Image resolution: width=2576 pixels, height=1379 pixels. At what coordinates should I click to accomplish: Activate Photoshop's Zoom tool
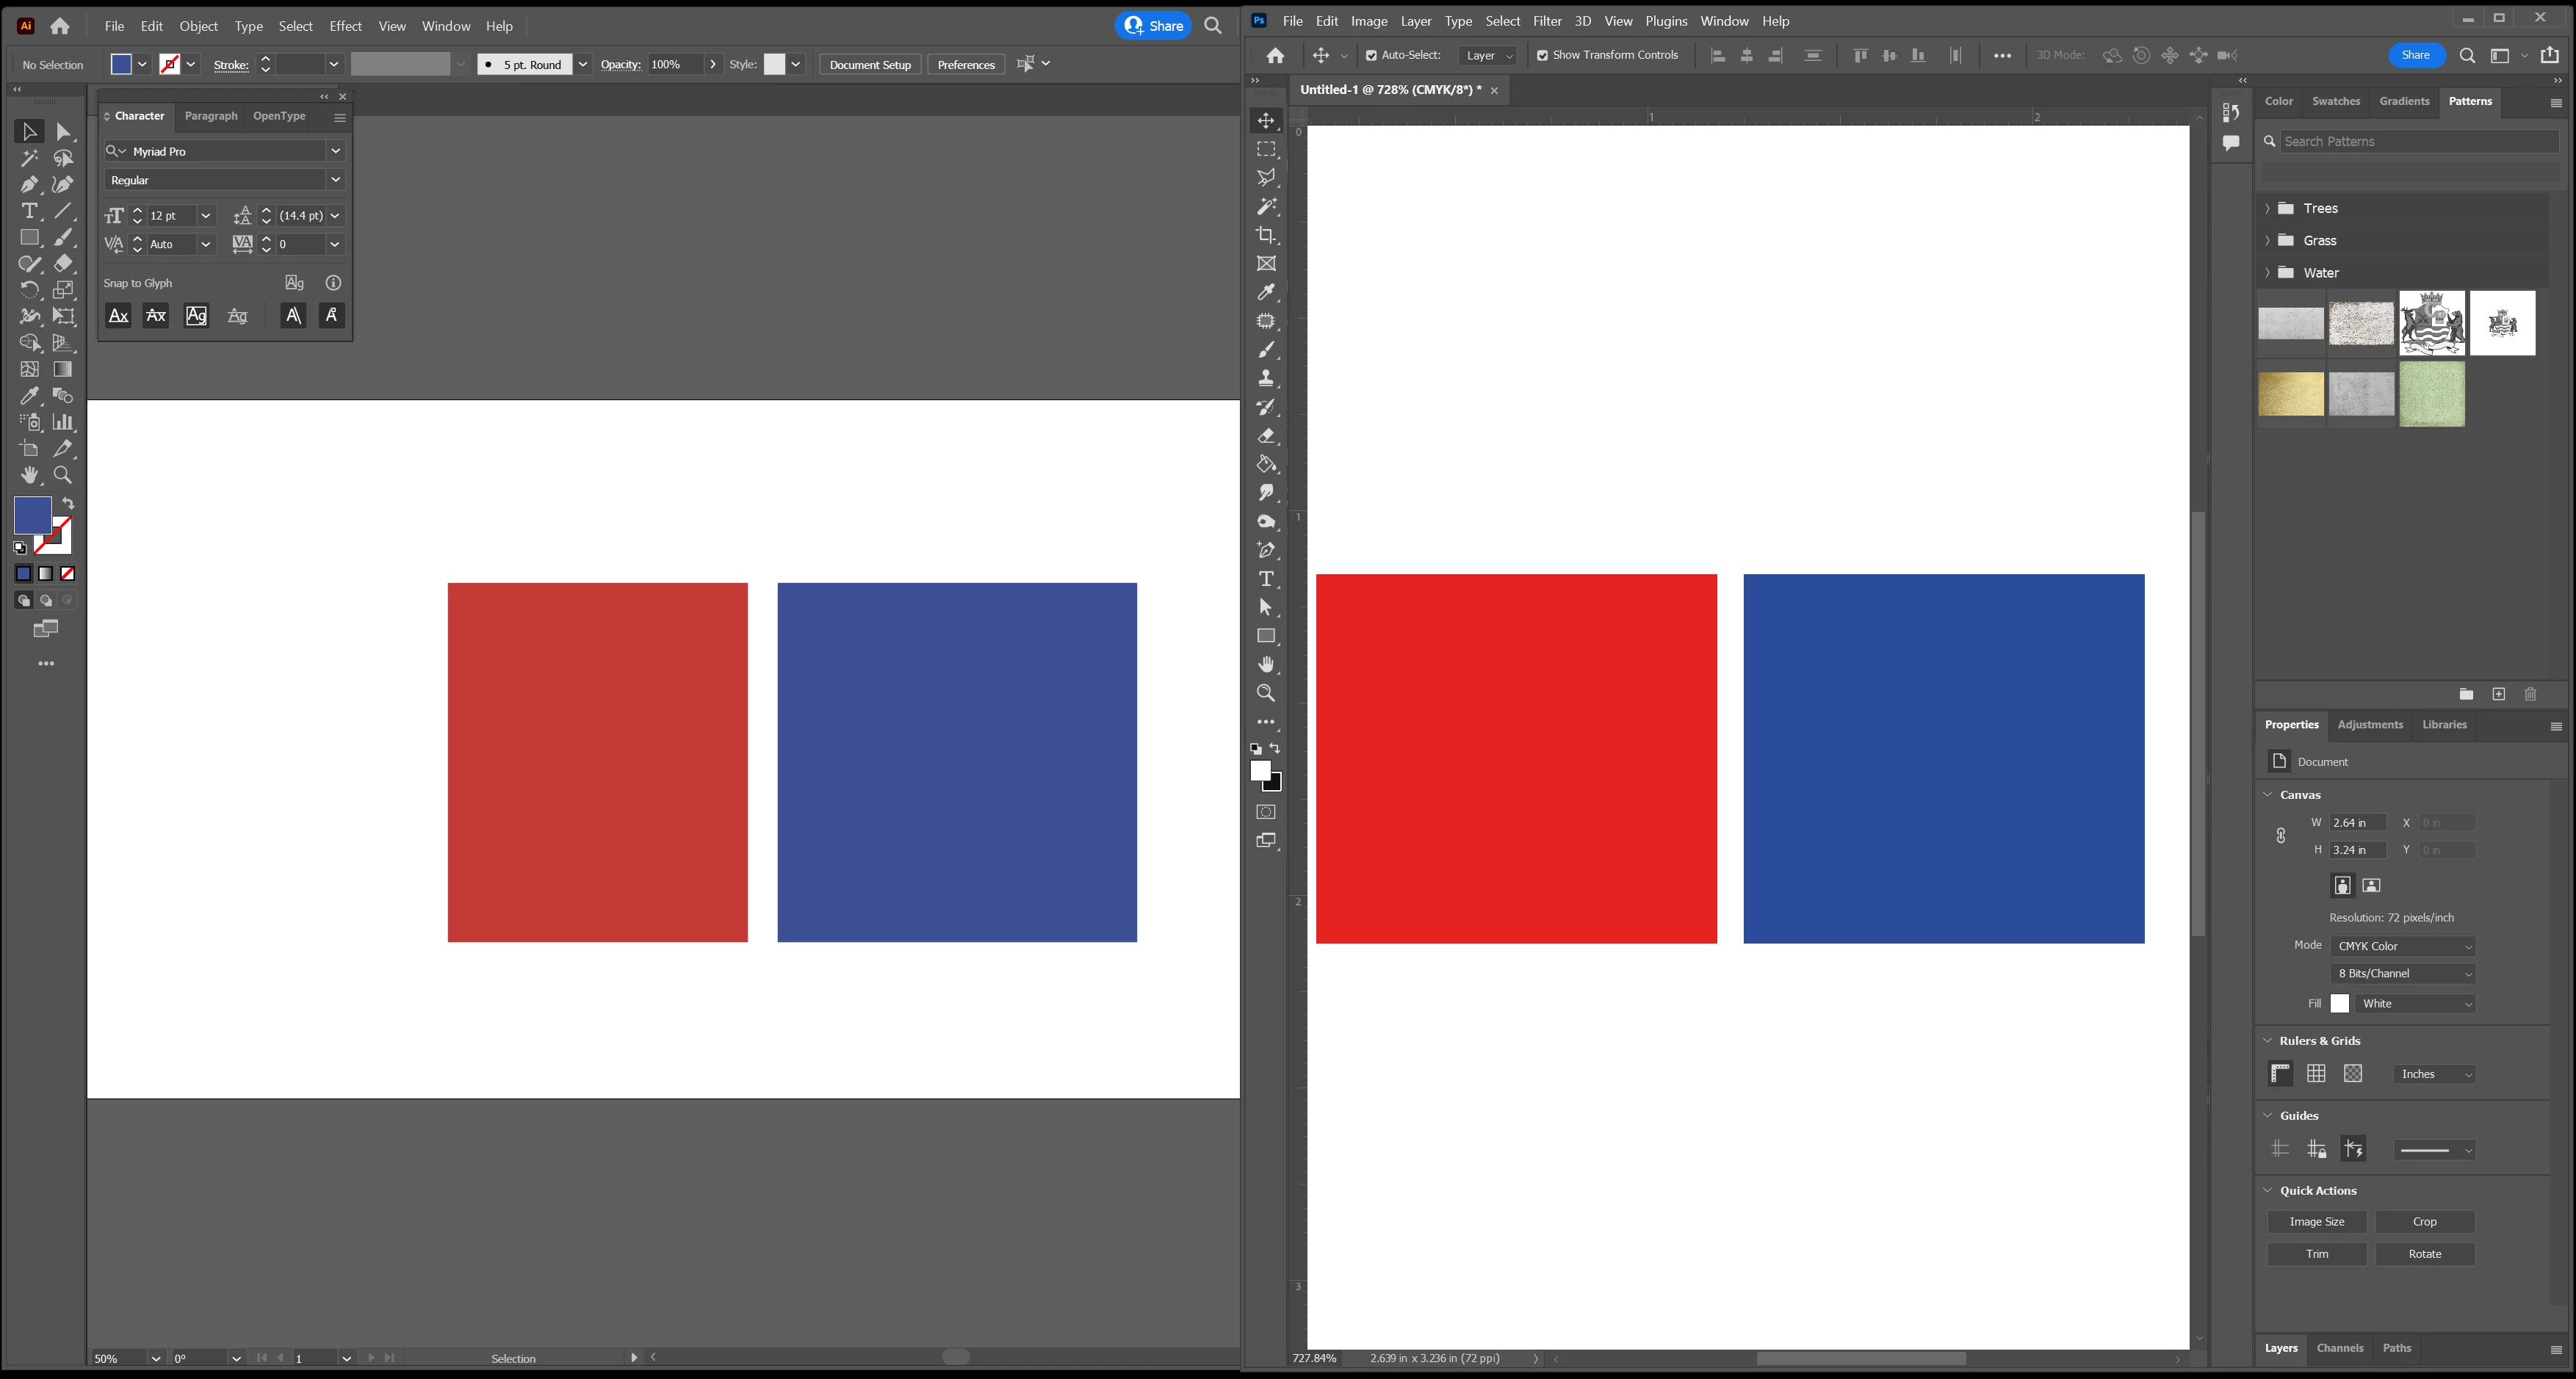click(x=1266, y=693)
